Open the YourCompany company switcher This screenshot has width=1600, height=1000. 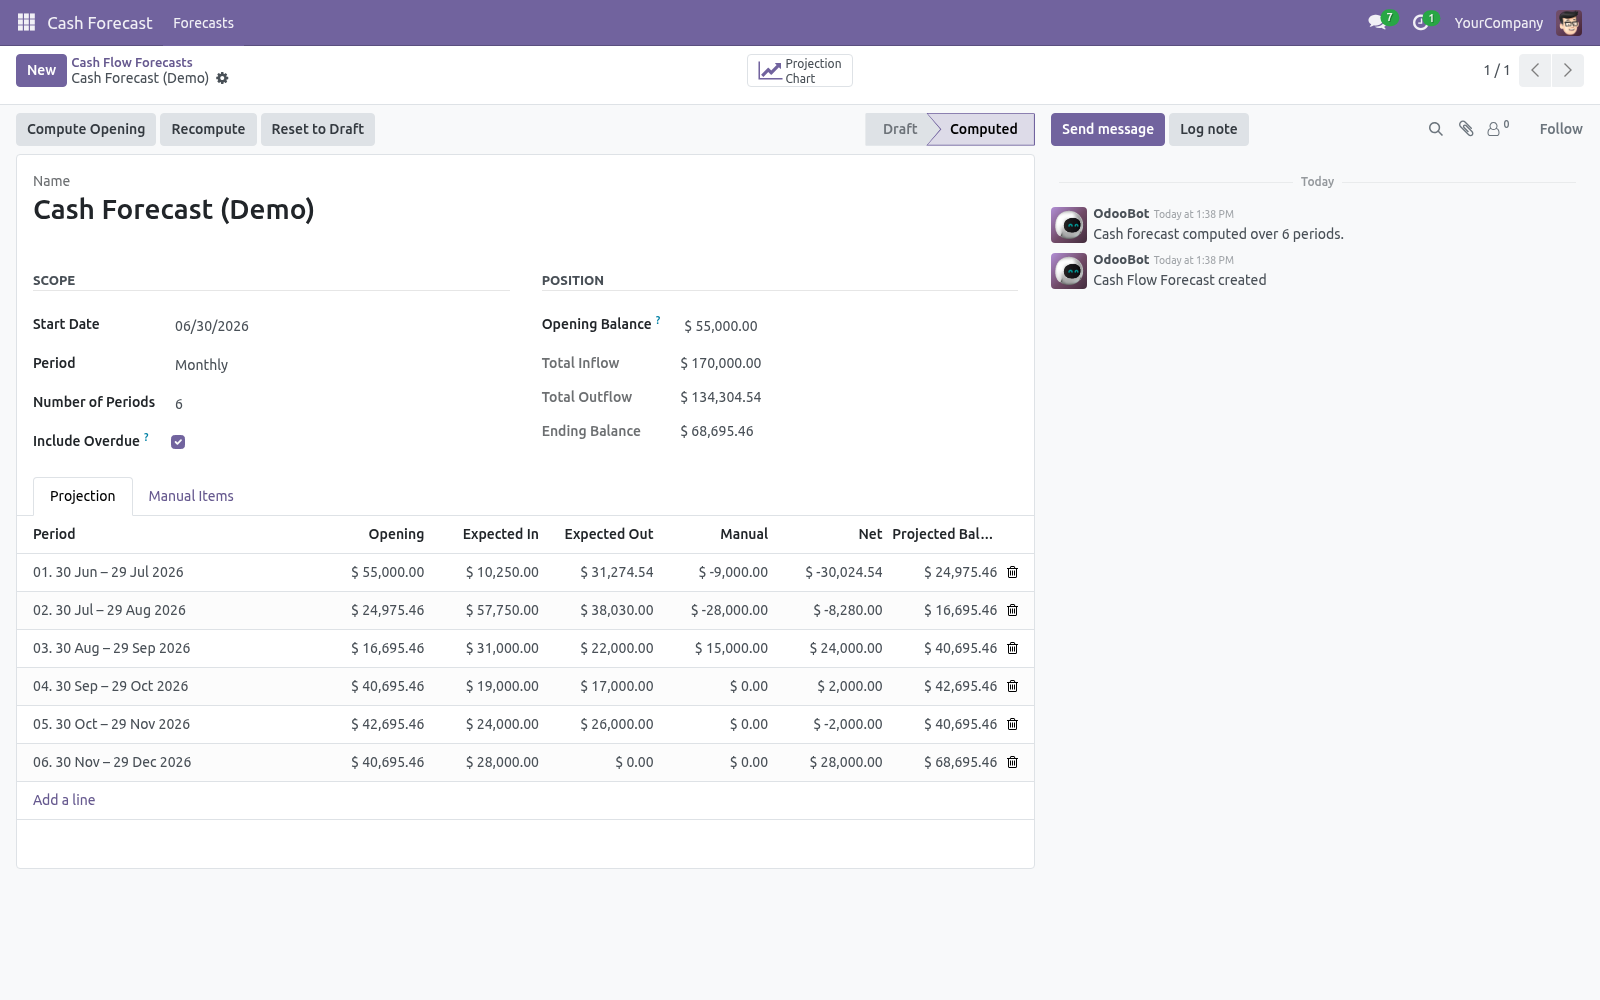click(x=1498, y=23)
